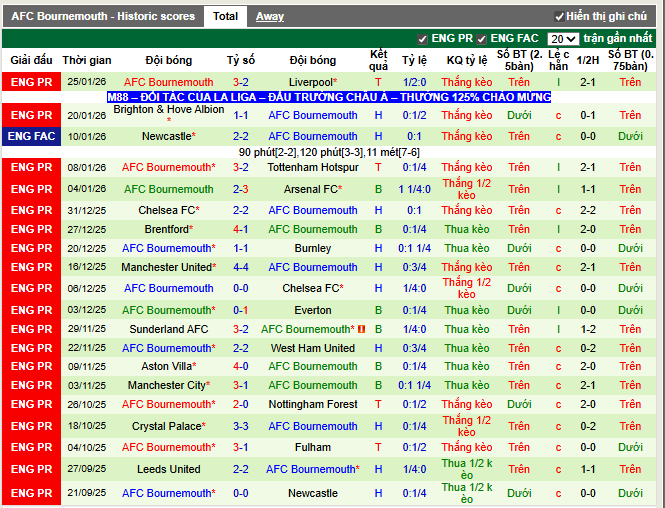Image resolution: width=665 pixels, height=508 pixels.
Task: Click the Tỷ lệ column header
Action: (x=414, y=60)
